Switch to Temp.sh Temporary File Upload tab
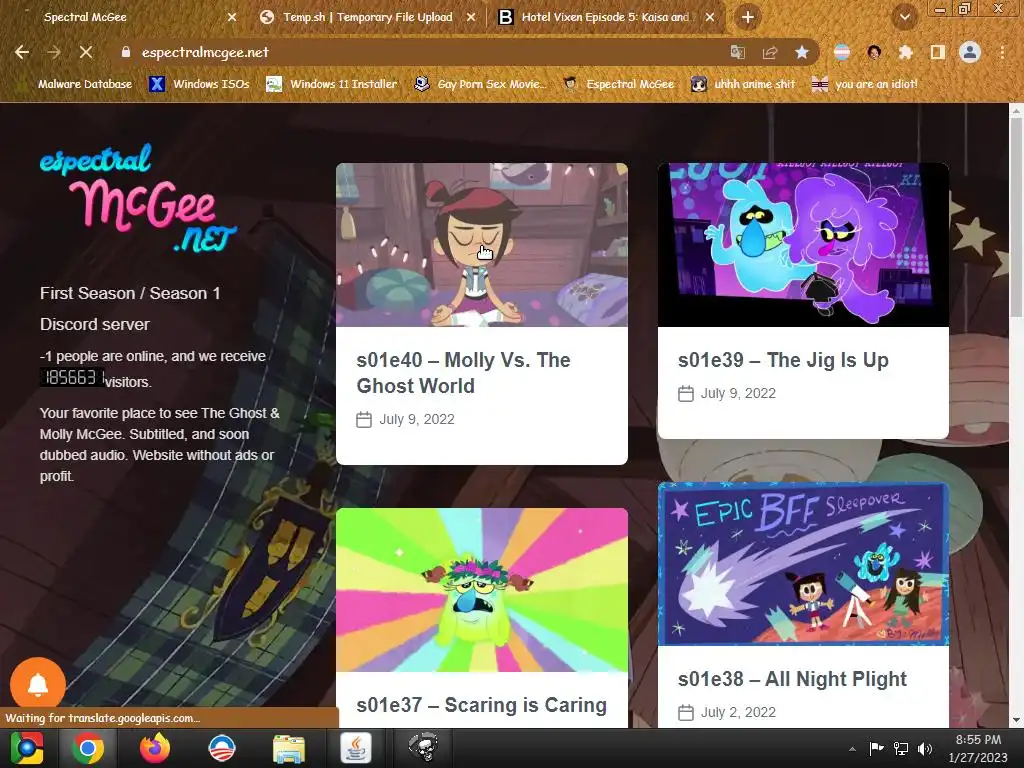This screenshot has width=1024, height=768. coord(368,17)
